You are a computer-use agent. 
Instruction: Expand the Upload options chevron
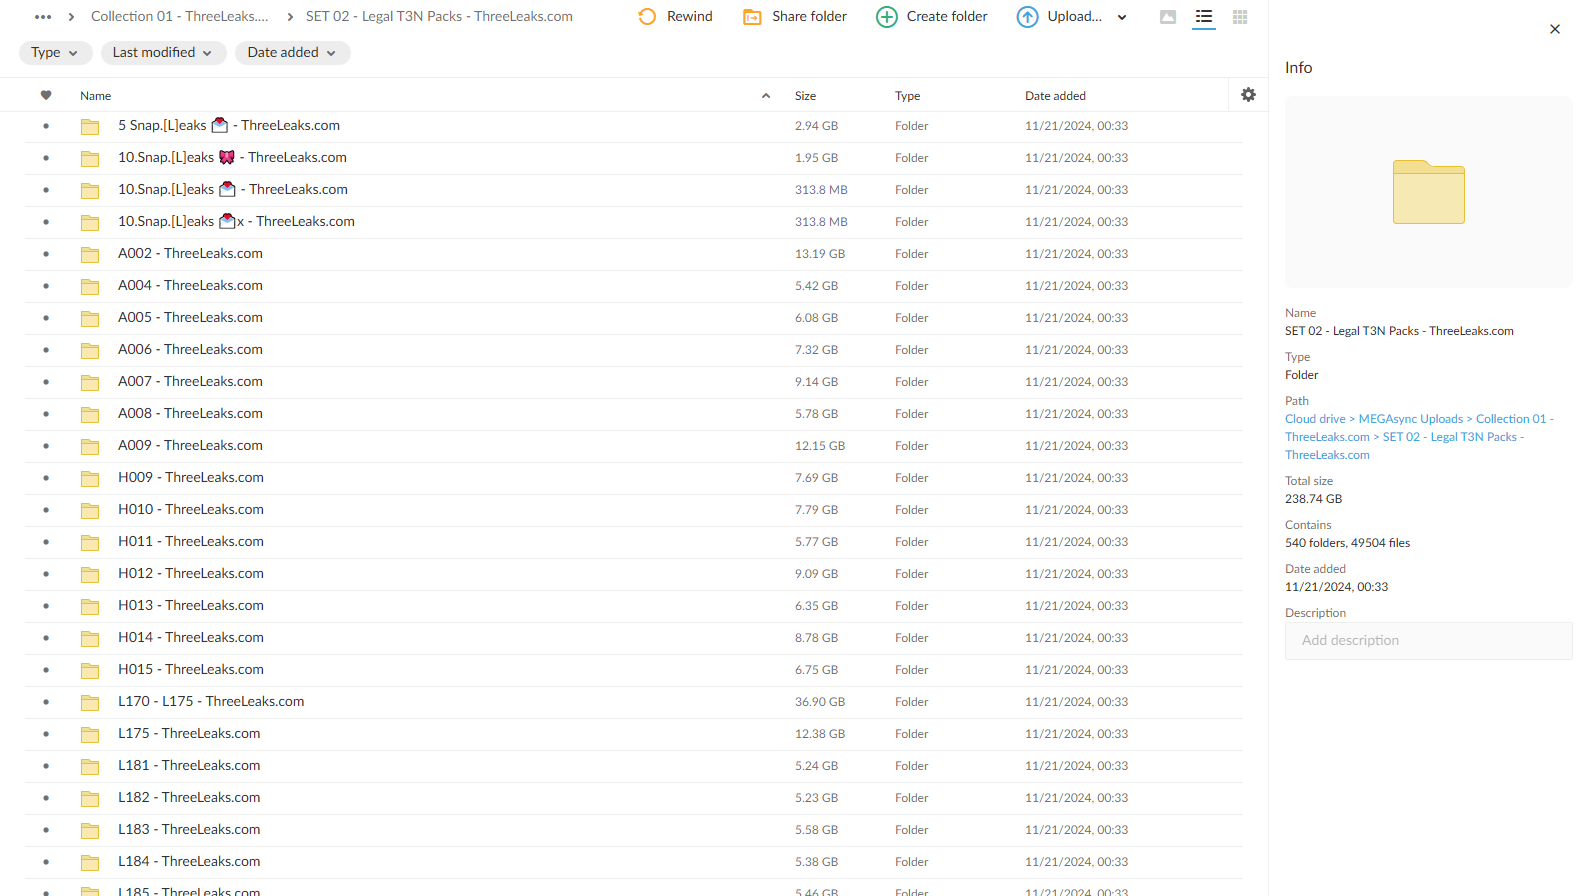1122,17
